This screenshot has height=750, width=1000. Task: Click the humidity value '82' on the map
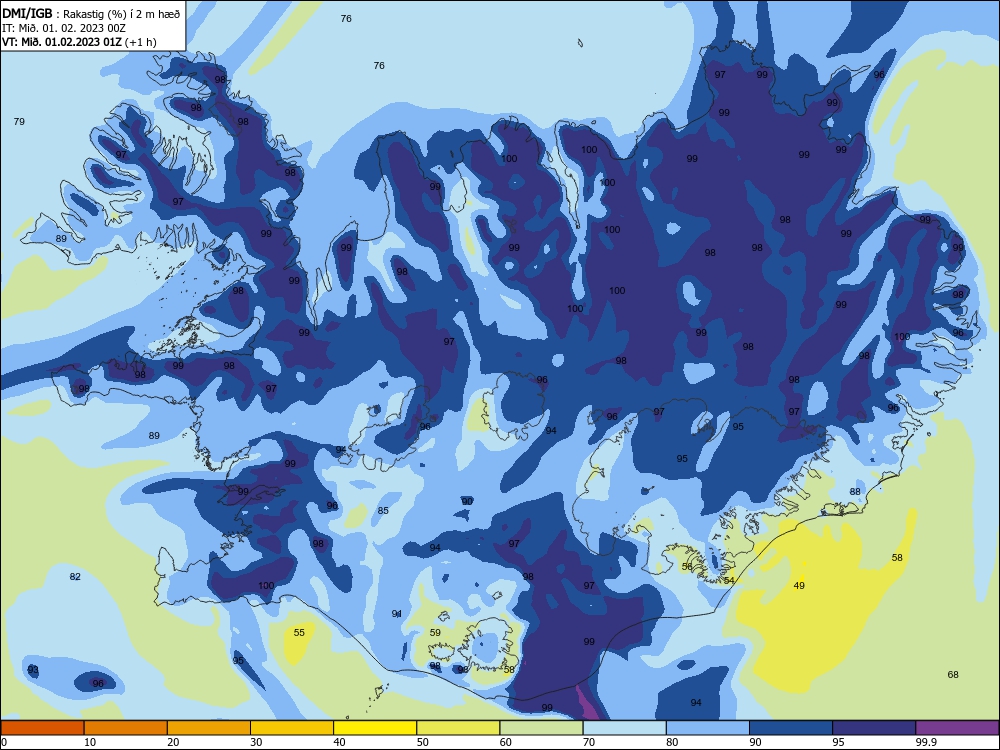(x=75, y=577)
